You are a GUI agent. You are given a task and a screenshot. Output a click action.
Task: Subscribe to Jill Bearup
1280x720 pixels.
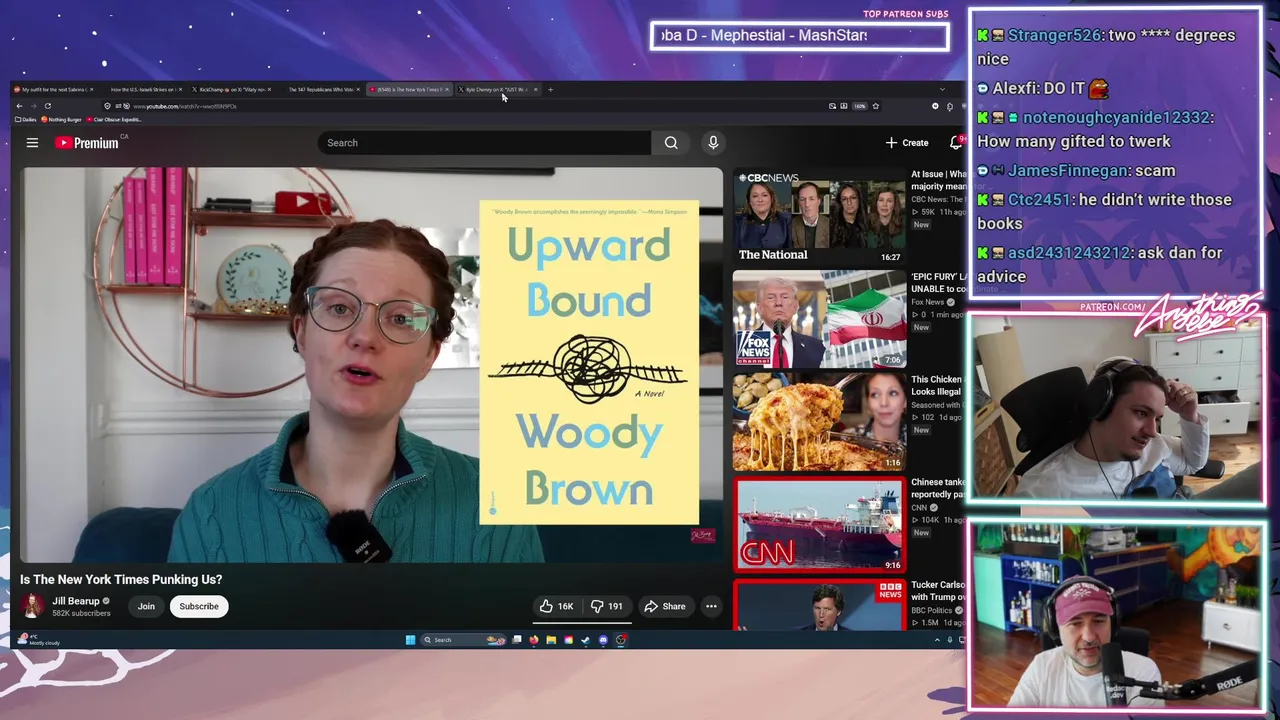pos(199,606)
